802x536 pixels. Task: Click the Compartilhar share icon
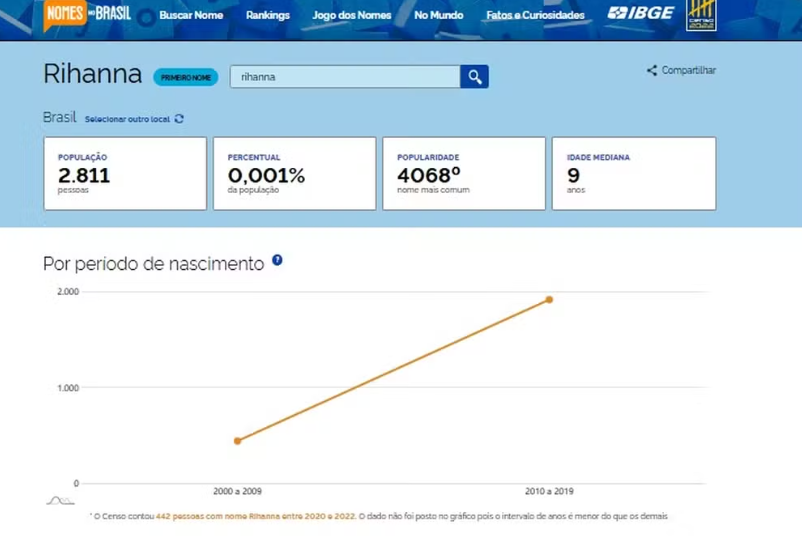652,71
